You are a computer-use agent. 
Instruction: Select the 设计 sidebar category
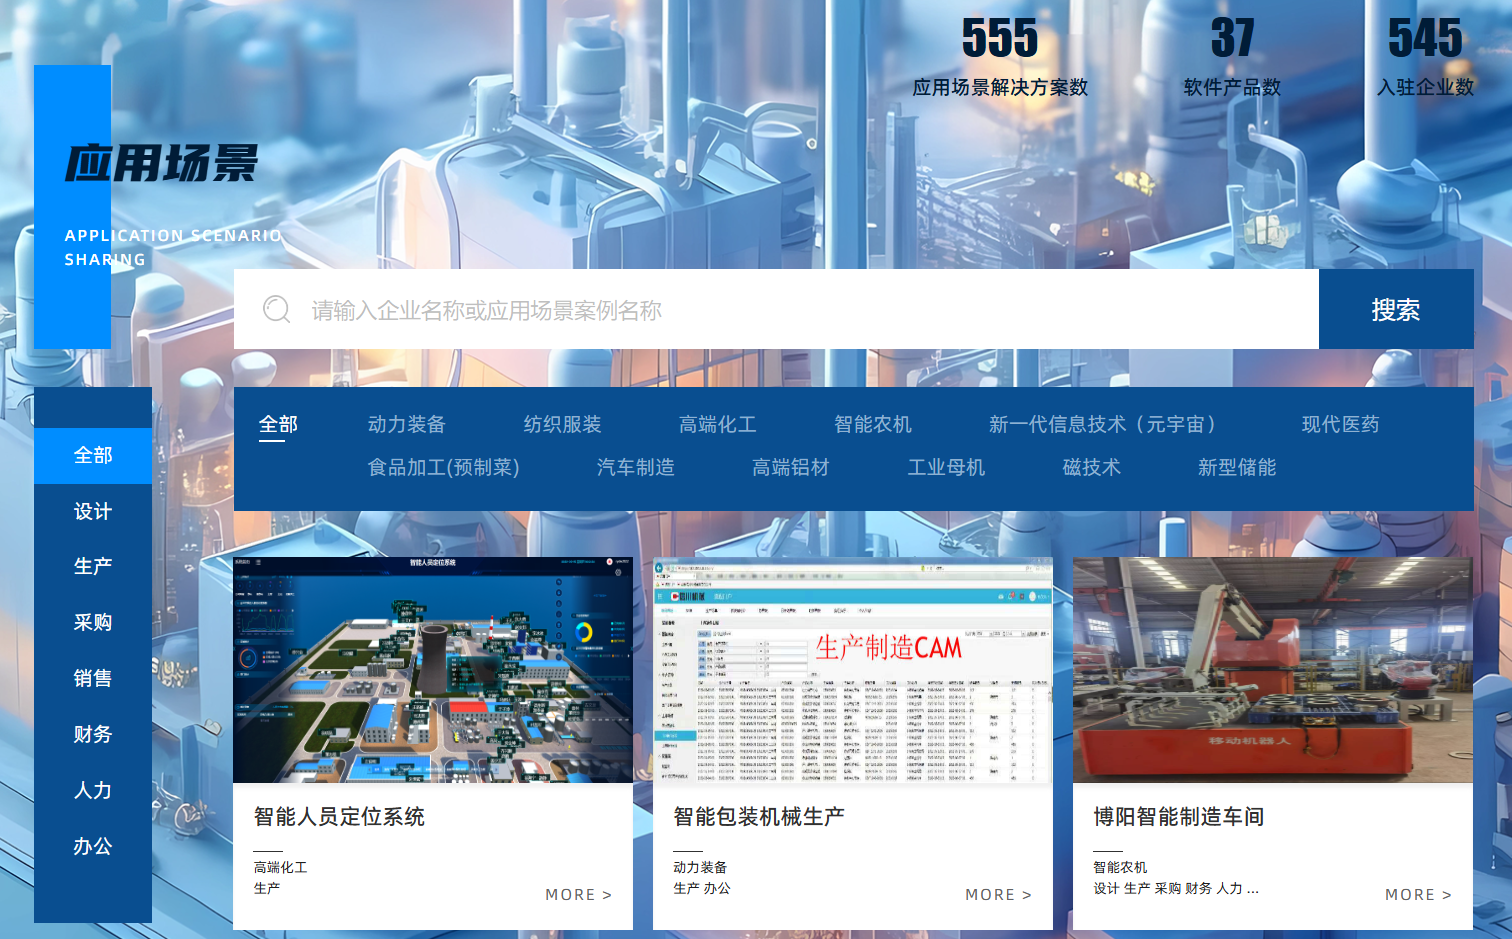coord(93,512)
